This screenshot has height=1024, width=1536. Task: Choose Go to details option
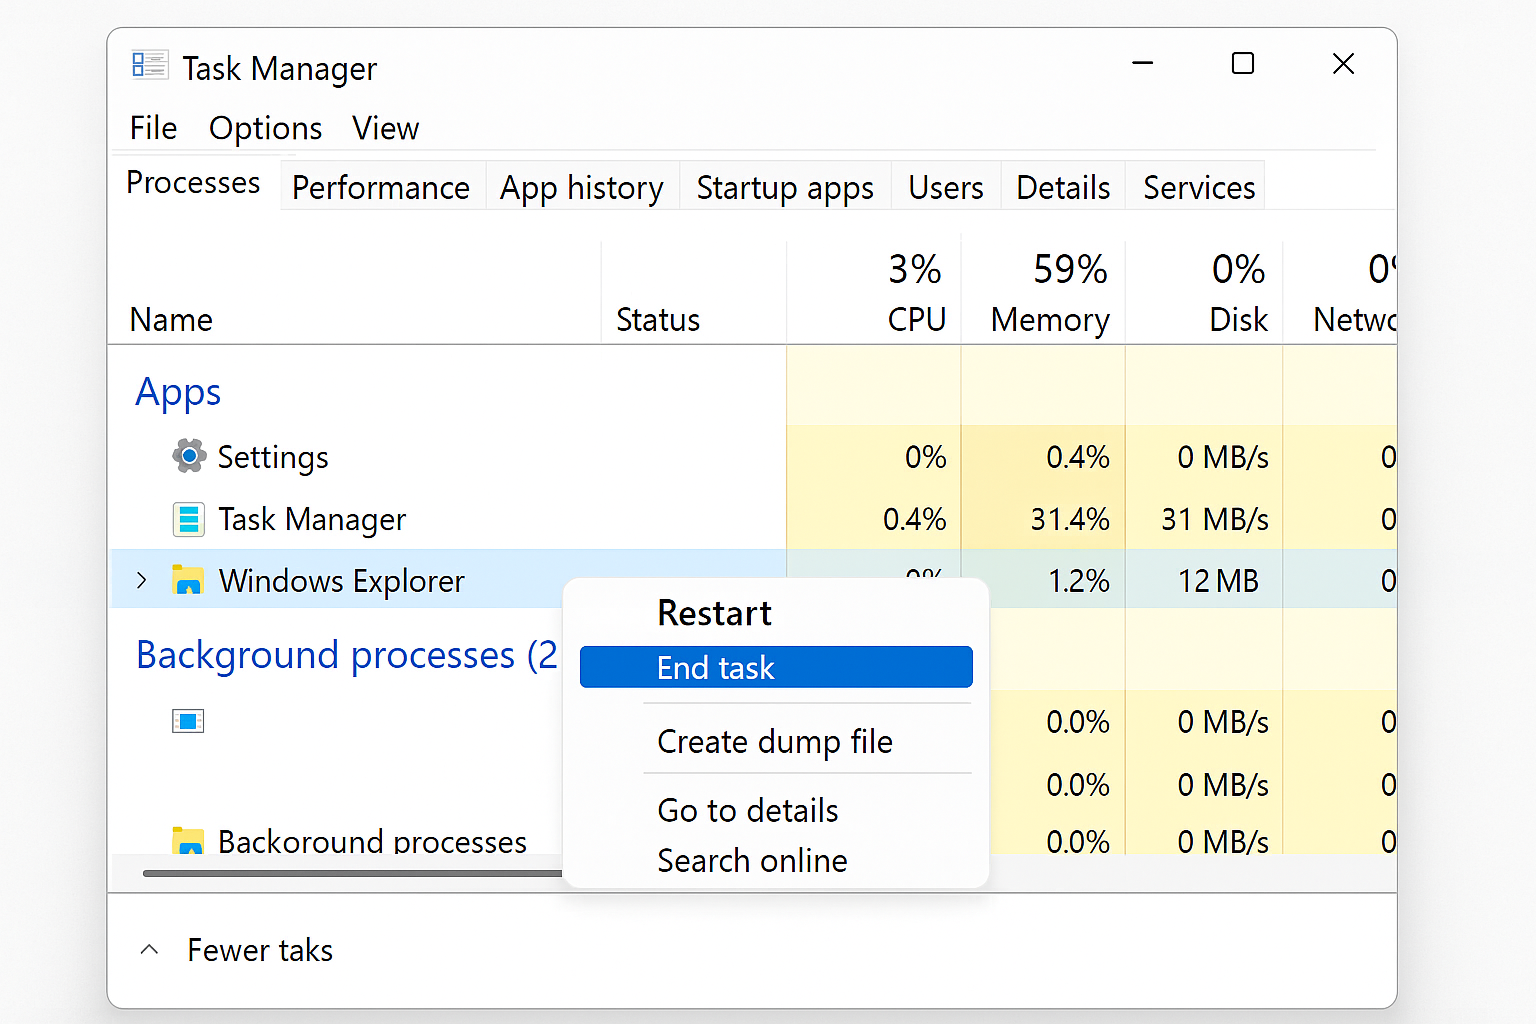coord(747,810)
